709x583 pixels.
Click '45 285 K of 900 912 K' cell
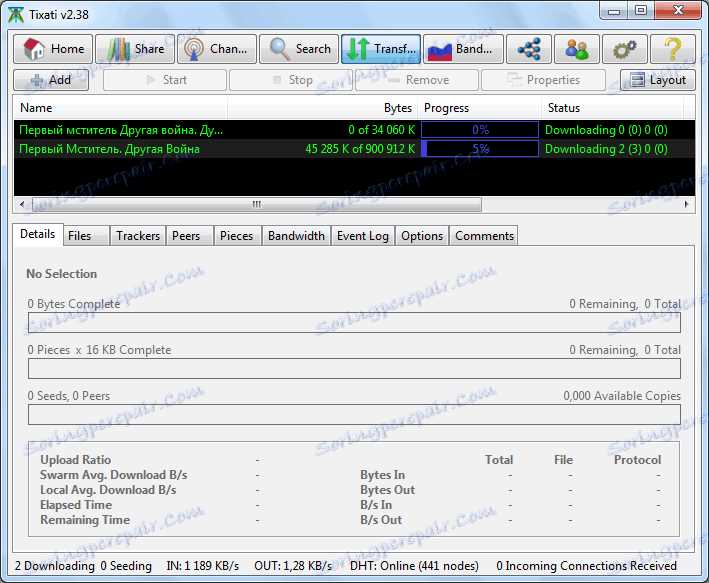point(360,149)
